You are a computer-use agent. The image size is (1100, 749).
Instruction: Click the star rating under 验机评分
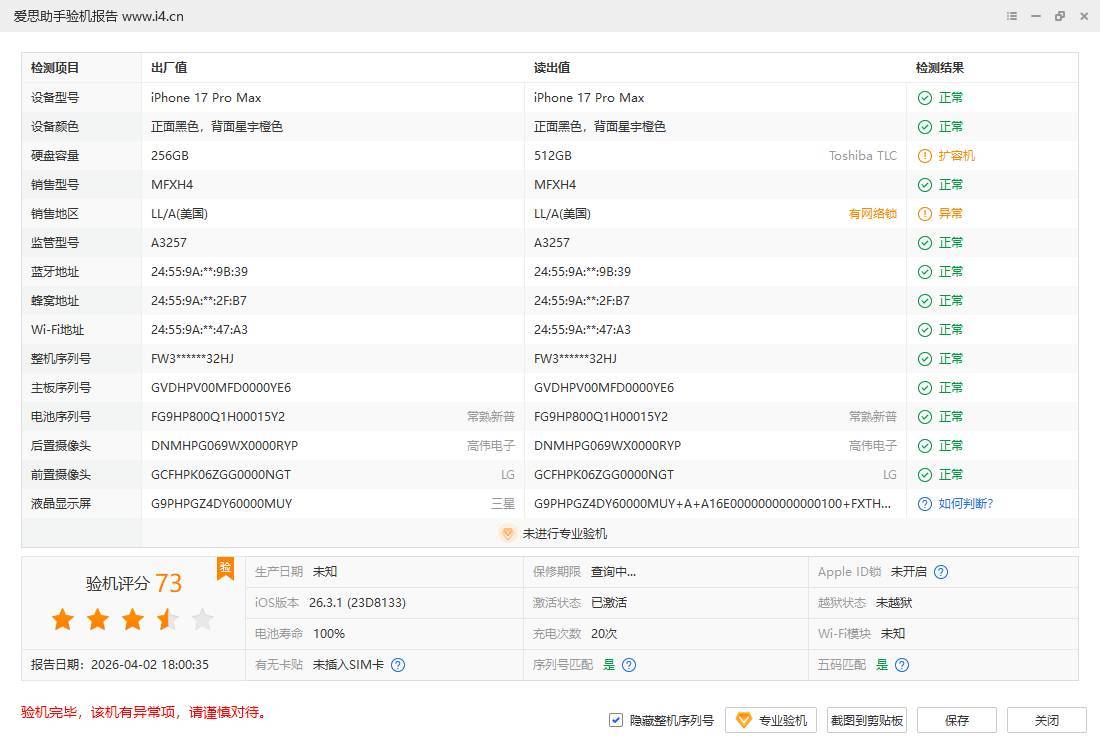click(x=133, y=620)
